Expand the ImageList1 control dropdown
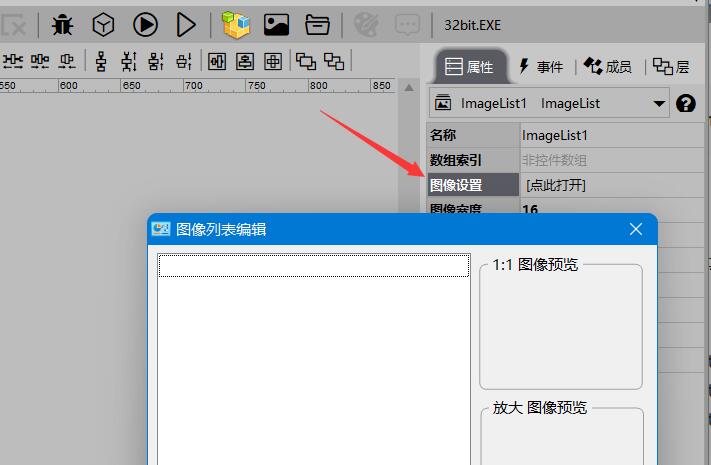This screenshot has height=465, width=711. [x=659, y=103]
